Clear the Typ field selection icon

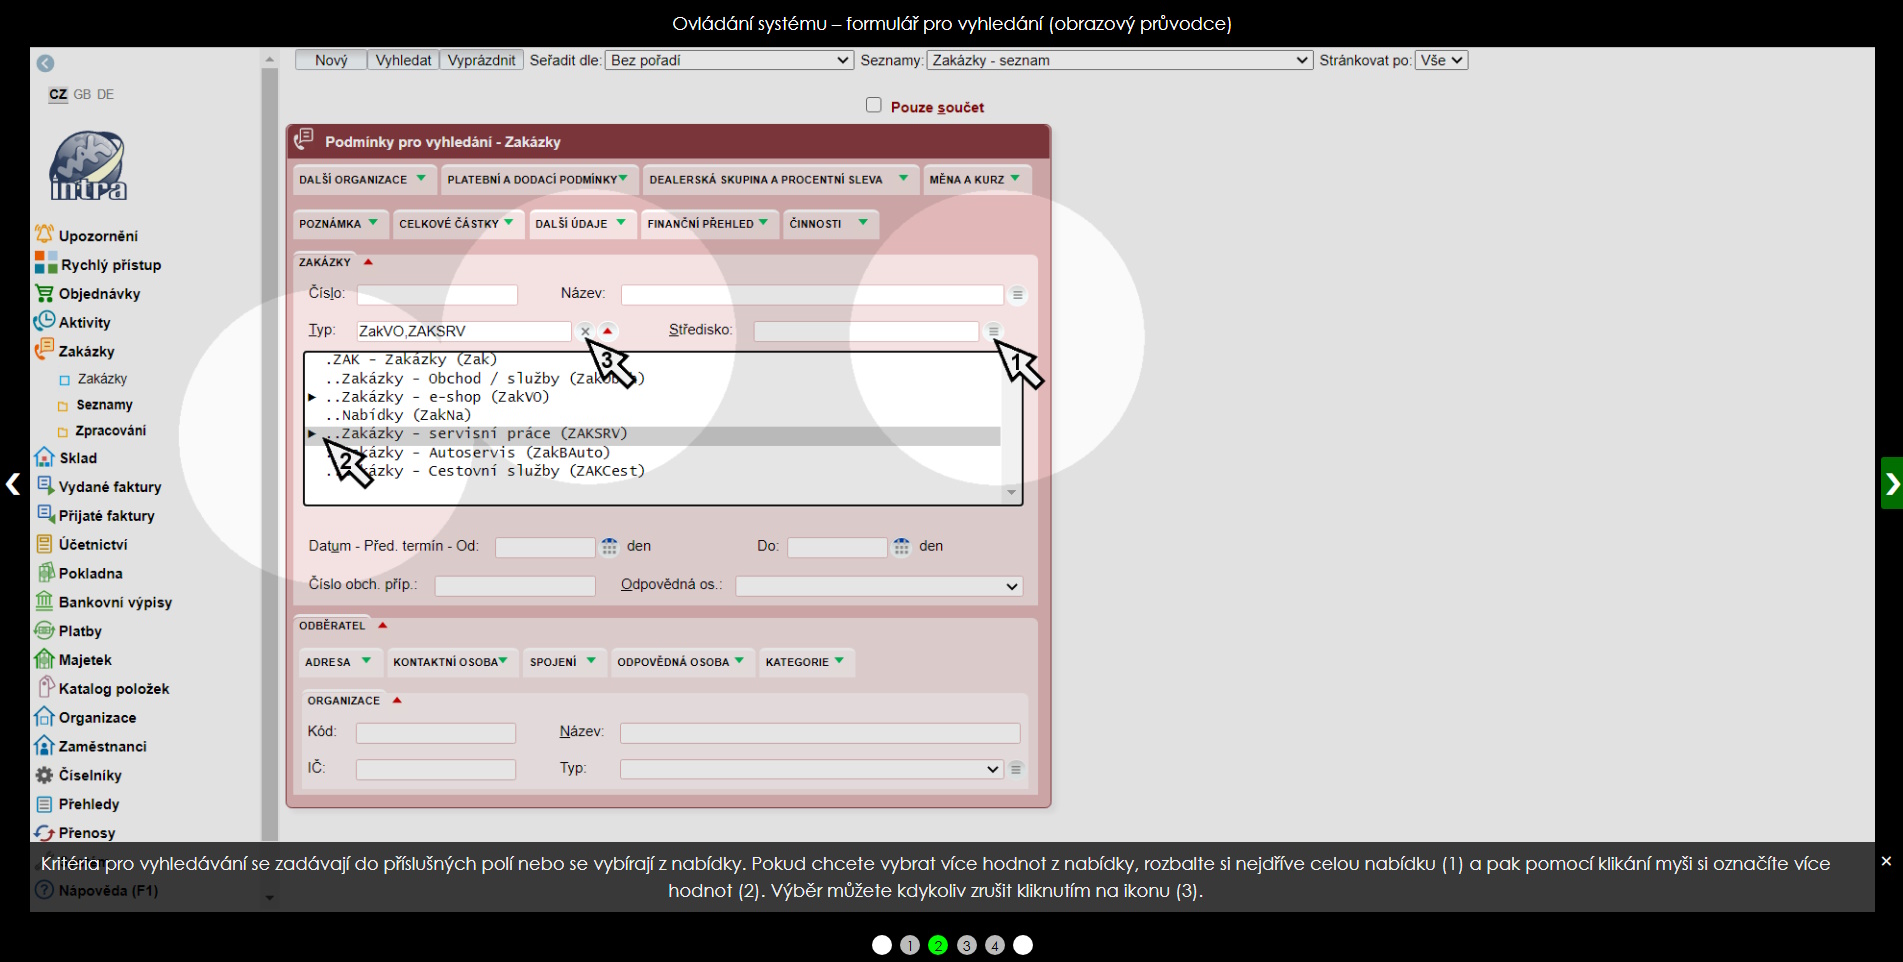[585, 331]
